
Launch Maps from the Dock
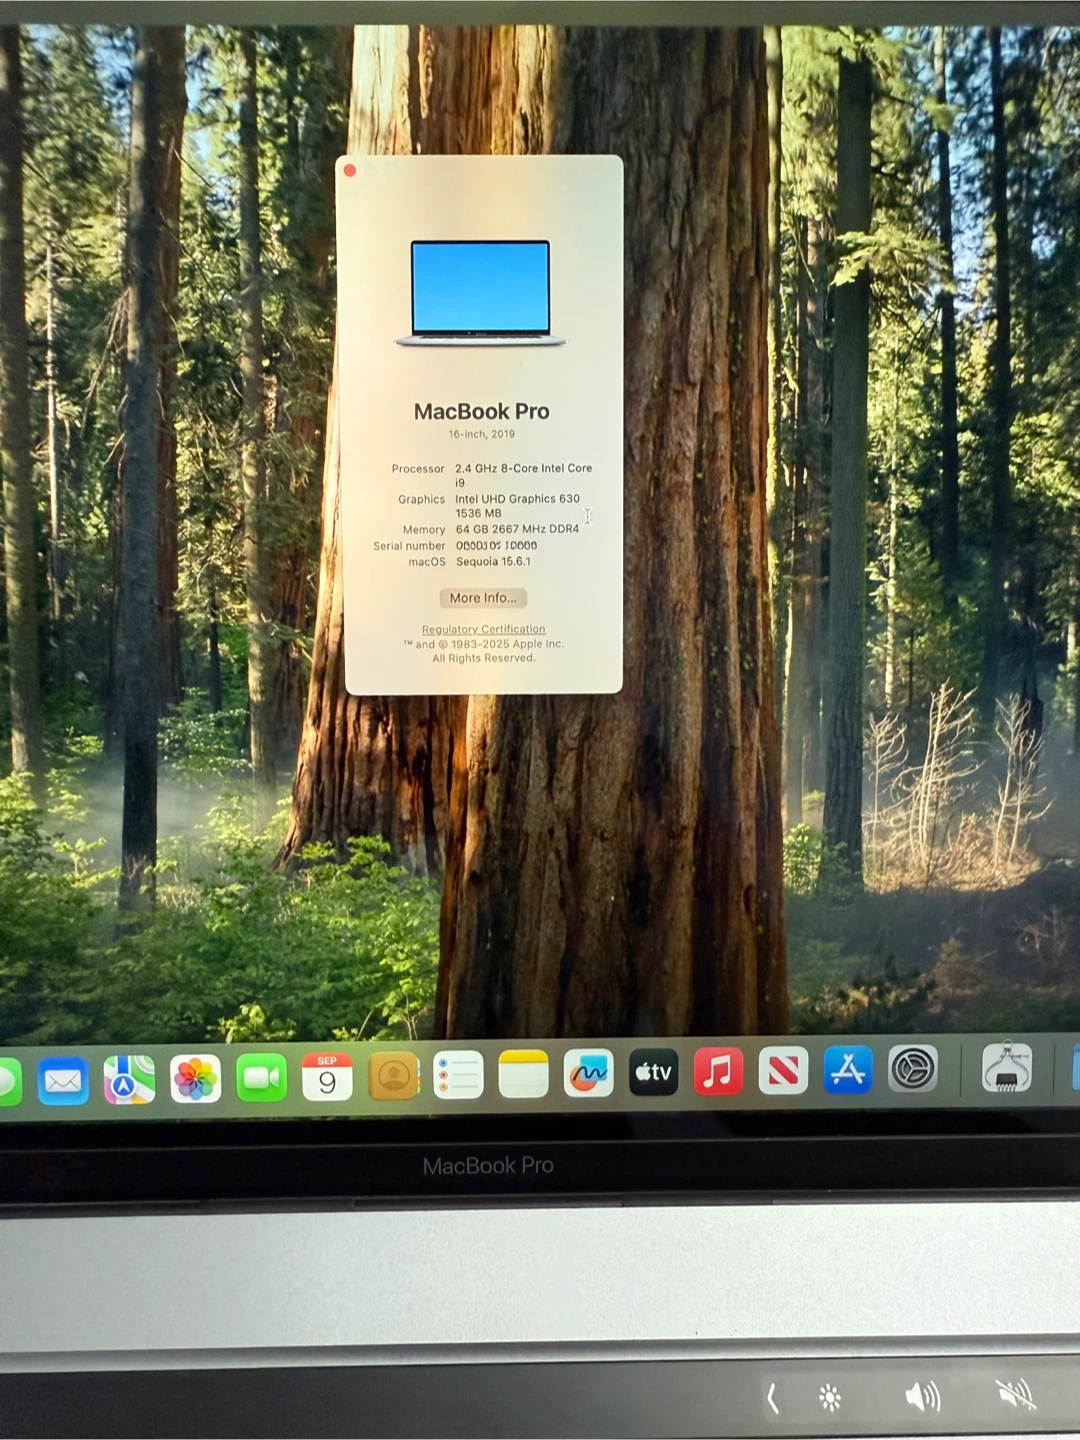click(129, 1079)
